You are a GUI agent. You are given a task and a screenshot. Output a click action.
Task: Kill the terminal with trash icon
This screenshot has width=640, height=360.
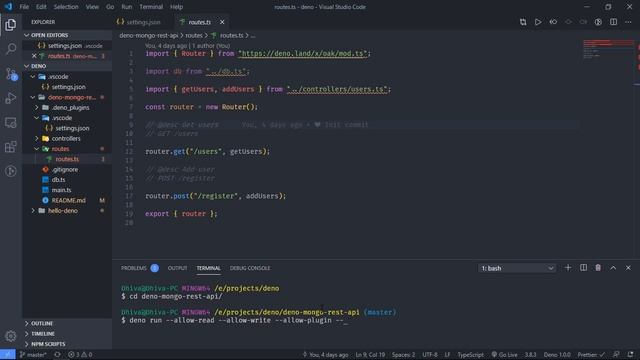(x=598, y=268)
